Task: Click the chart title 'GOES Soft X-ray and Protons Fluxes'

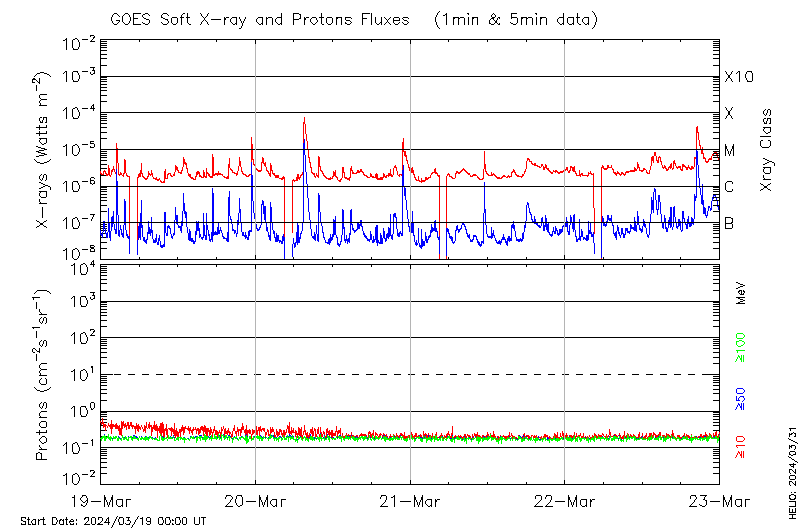Action: coord(262,19)
